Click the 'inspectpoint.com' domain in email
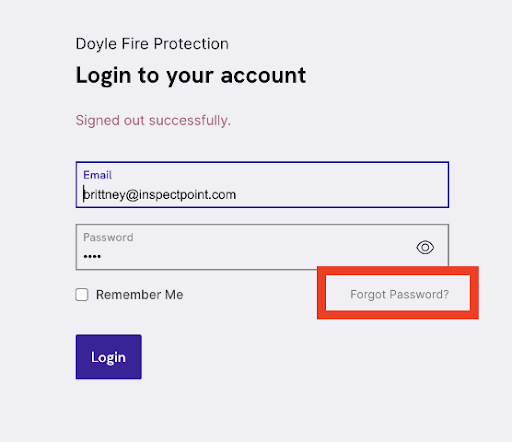 (187, 195)
